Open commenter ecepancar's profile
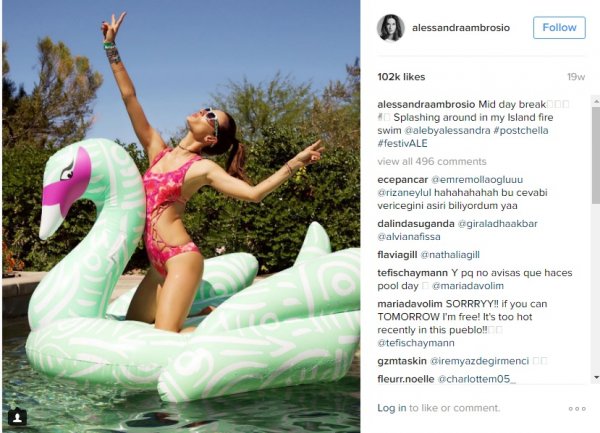The height and width of the screenshot is (433, 600). point(403,180)
